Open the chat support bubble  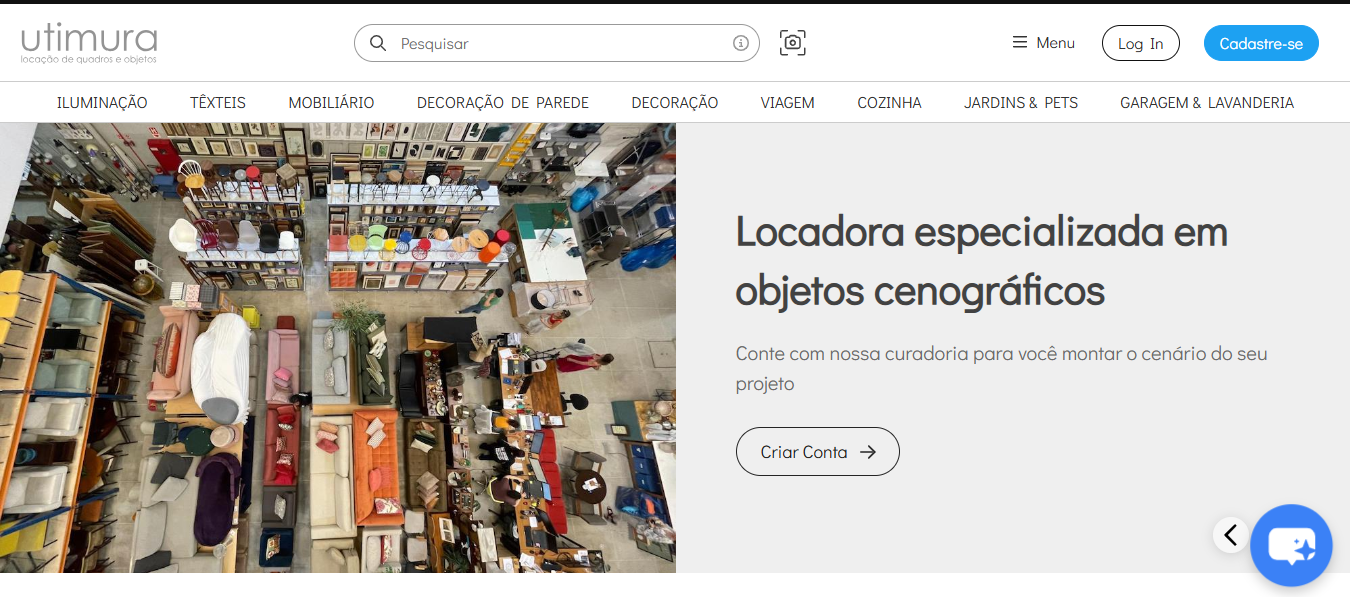click(1291, 545)
